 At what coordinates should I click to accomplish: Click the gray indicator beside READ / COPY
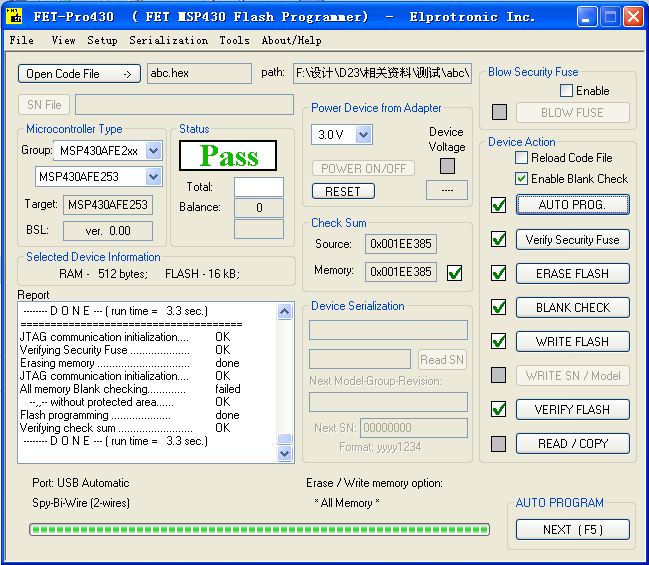(498, 444)
